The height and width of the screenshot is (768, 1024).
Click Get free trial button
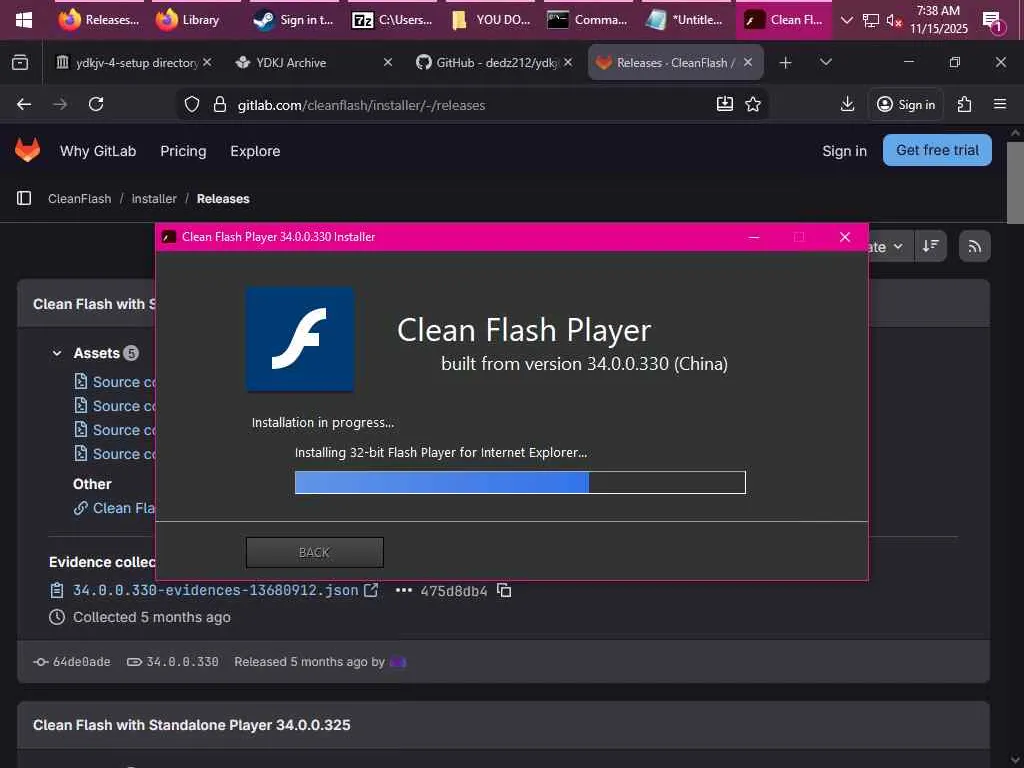coord(937,150)
